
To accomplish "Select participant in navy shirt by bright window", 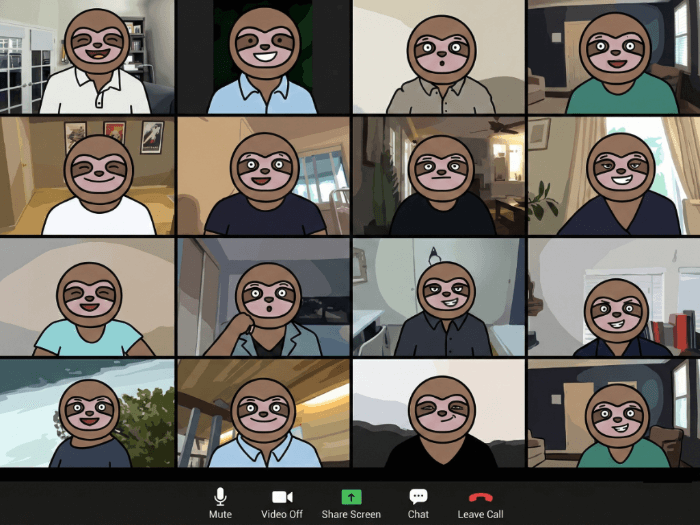I will [263, 176].
